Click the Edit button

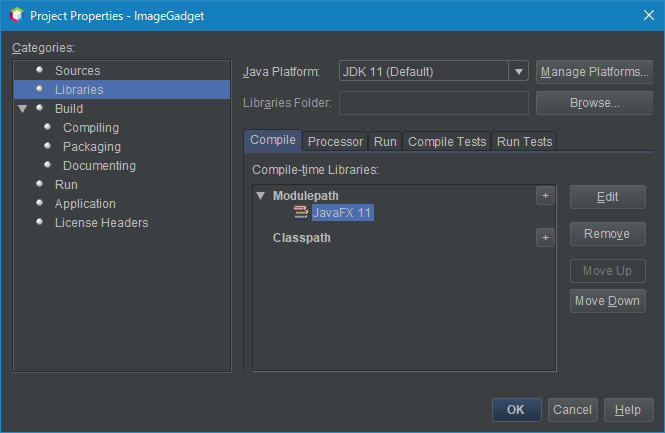pyautogui.click(x=607, y=197)
